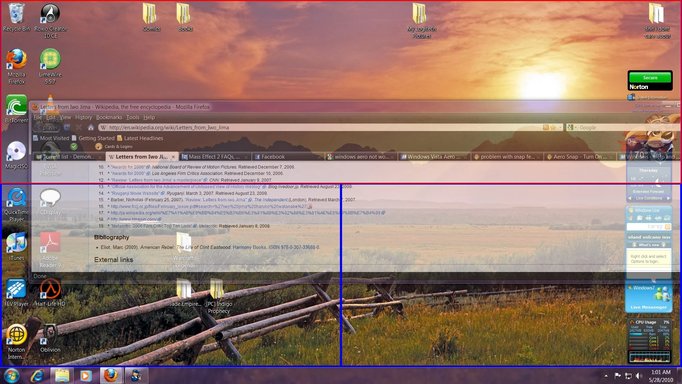Open the View menu in Firefox
682x384 pixels.
[65, 117]
